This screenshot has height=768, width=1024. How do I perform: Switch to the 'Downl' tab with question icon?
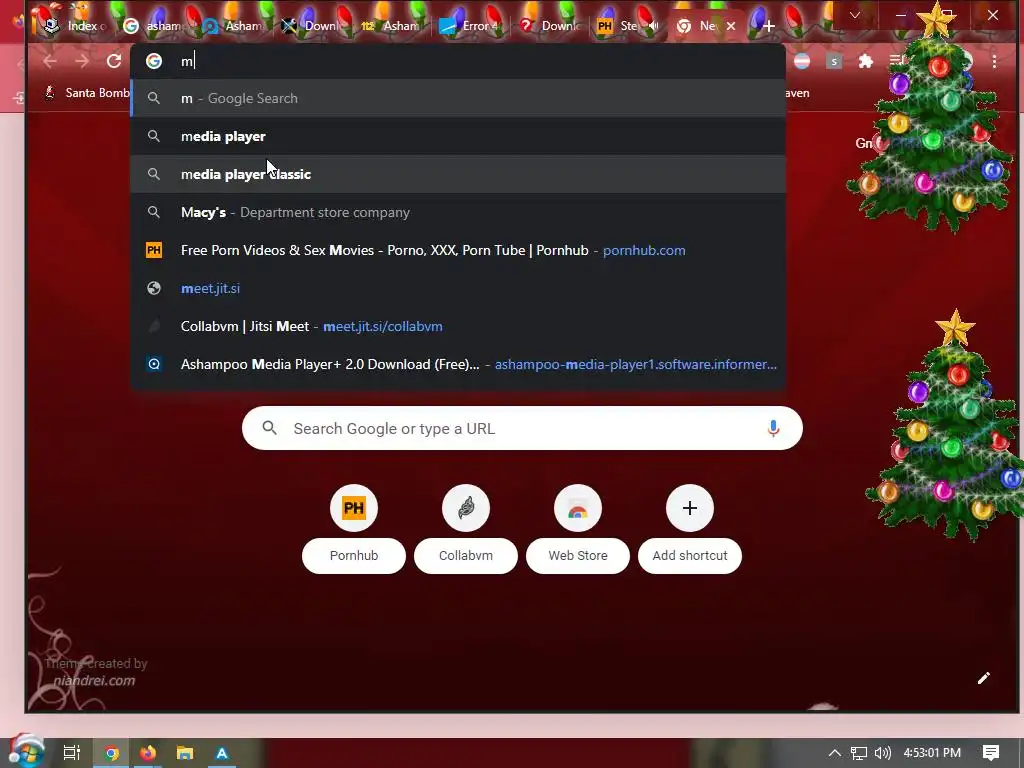coord(550,26)
